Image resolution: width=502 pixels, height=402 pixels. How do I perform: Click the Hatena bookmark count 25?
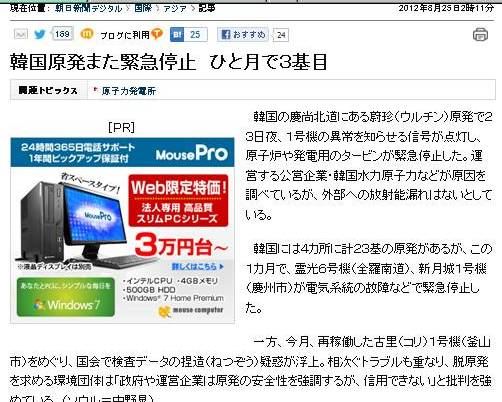coord(196,35)
